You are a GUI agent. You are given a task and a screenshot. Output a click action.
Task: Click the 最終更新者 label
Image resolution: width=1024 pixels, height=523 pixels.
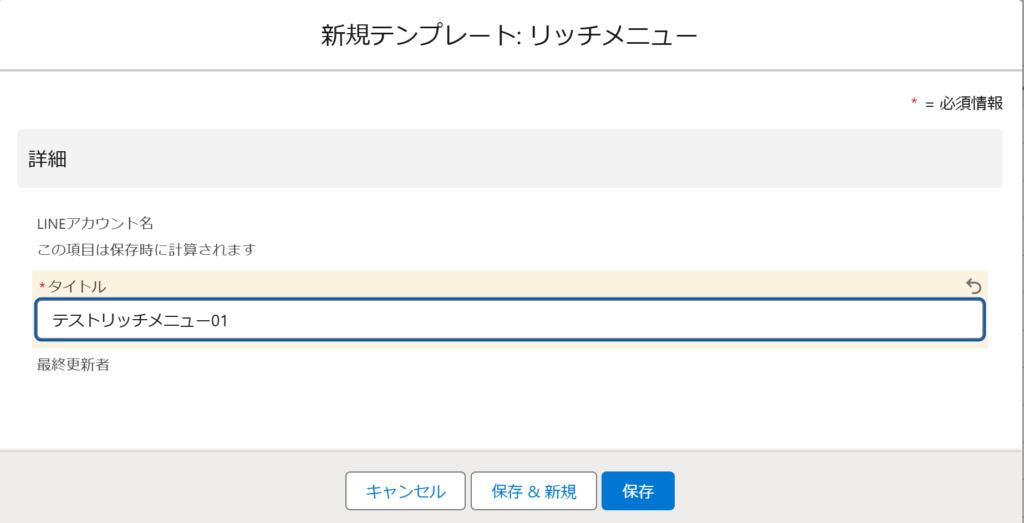tap(72, 365)
